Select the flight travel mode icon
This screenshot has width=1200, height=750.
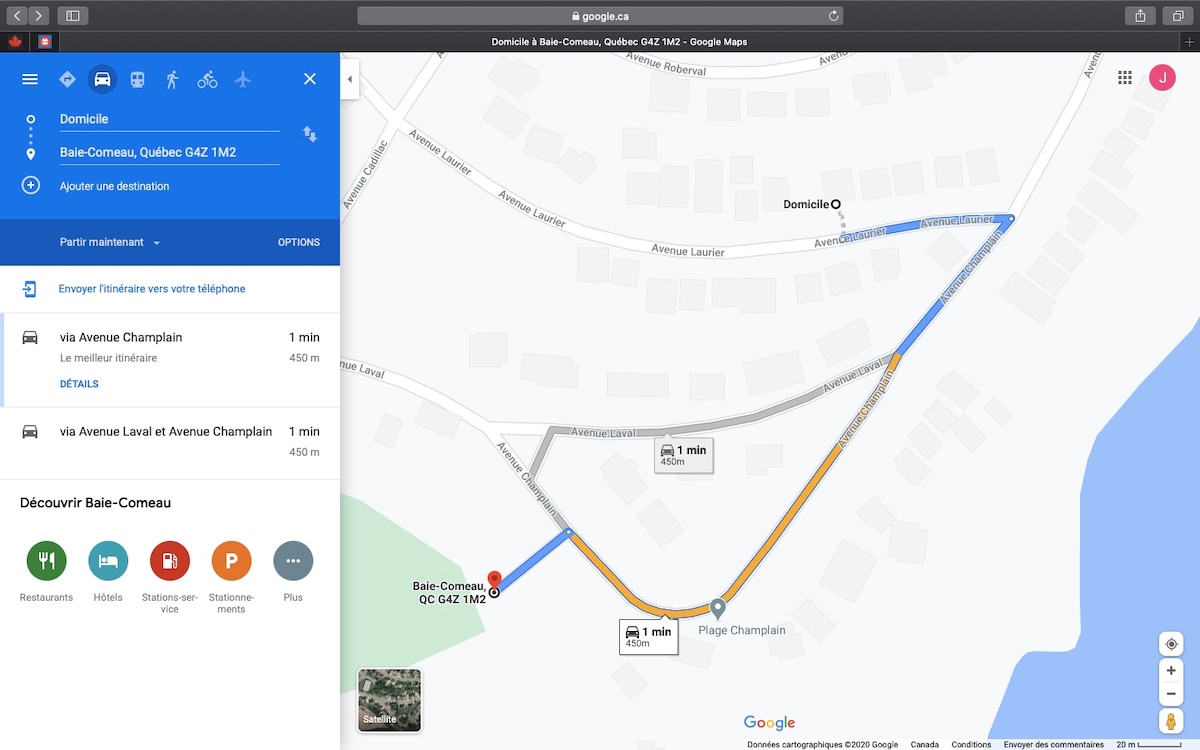[x=243, y=79]
